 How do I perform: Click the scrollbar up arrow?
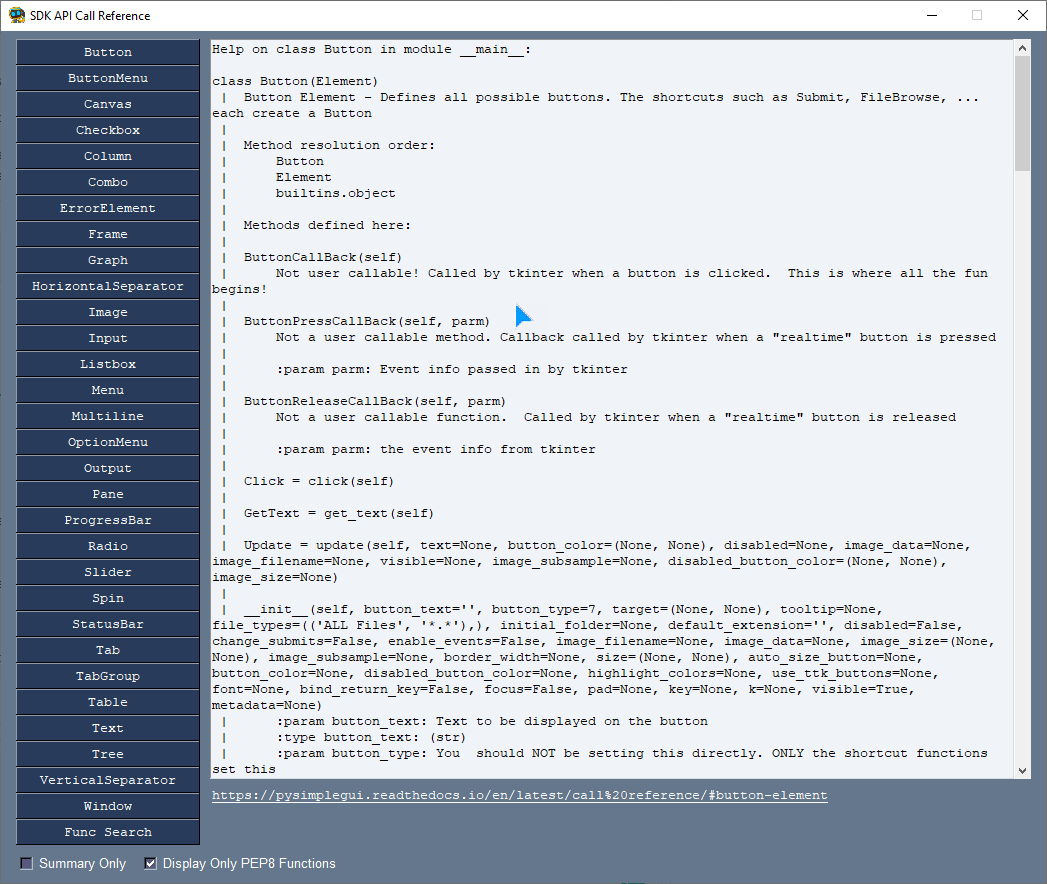(1022, 45)
